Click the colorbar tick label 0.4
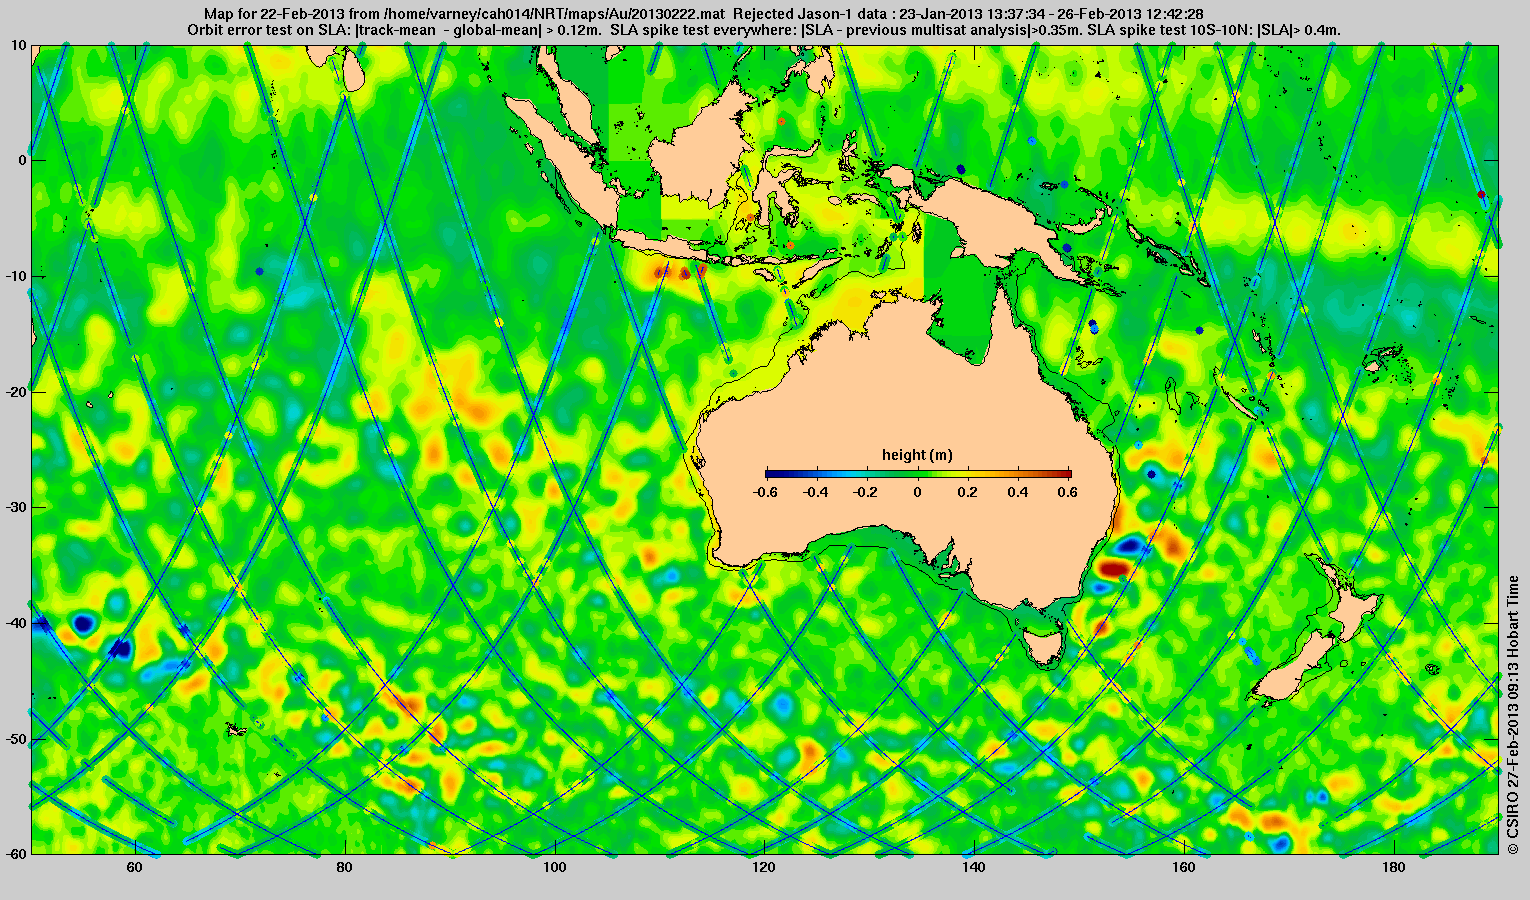Viewport: 1530px width, 900px height. (x=1020, y=492)
